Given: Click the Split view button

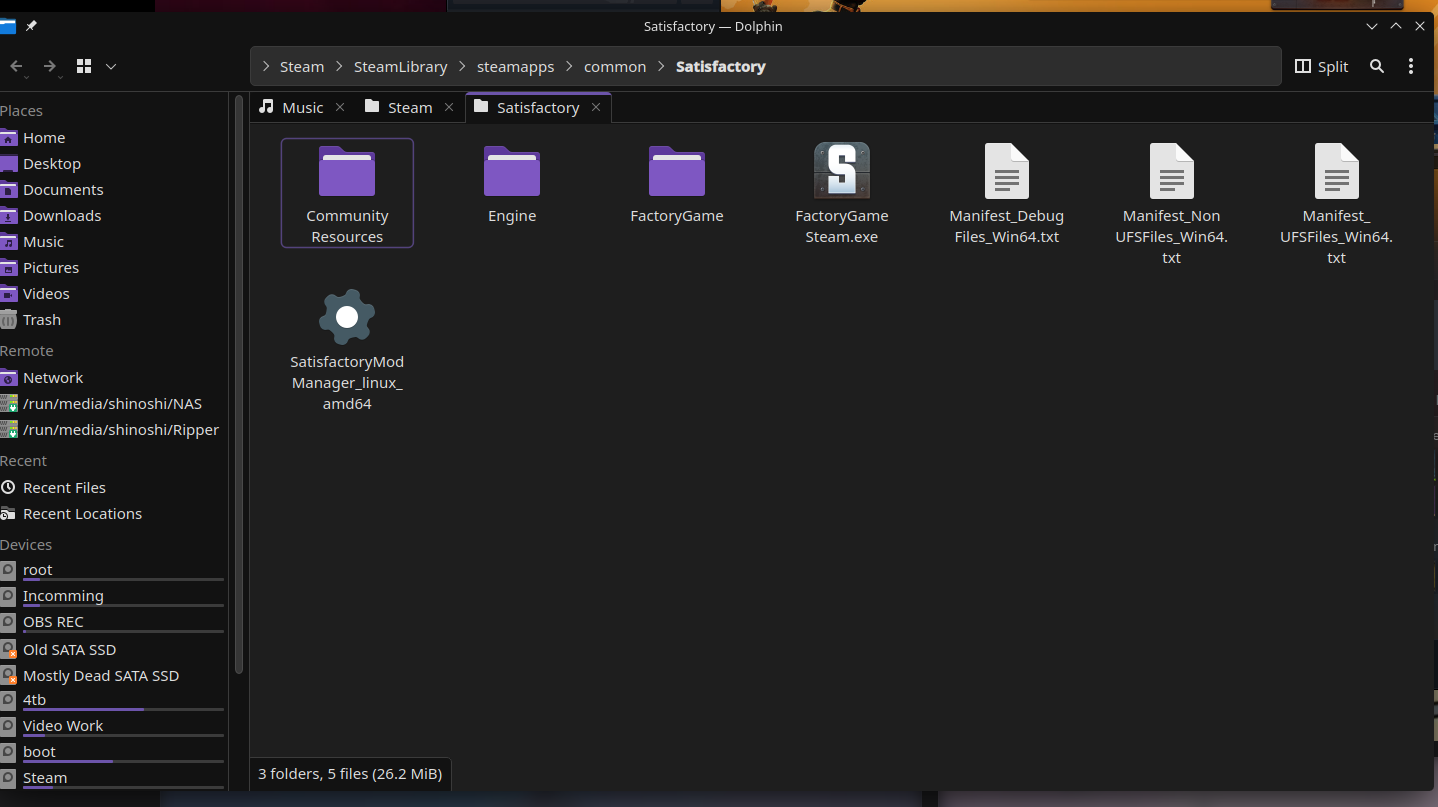Looking at the screenshot, I should [x=1321, y=66].
